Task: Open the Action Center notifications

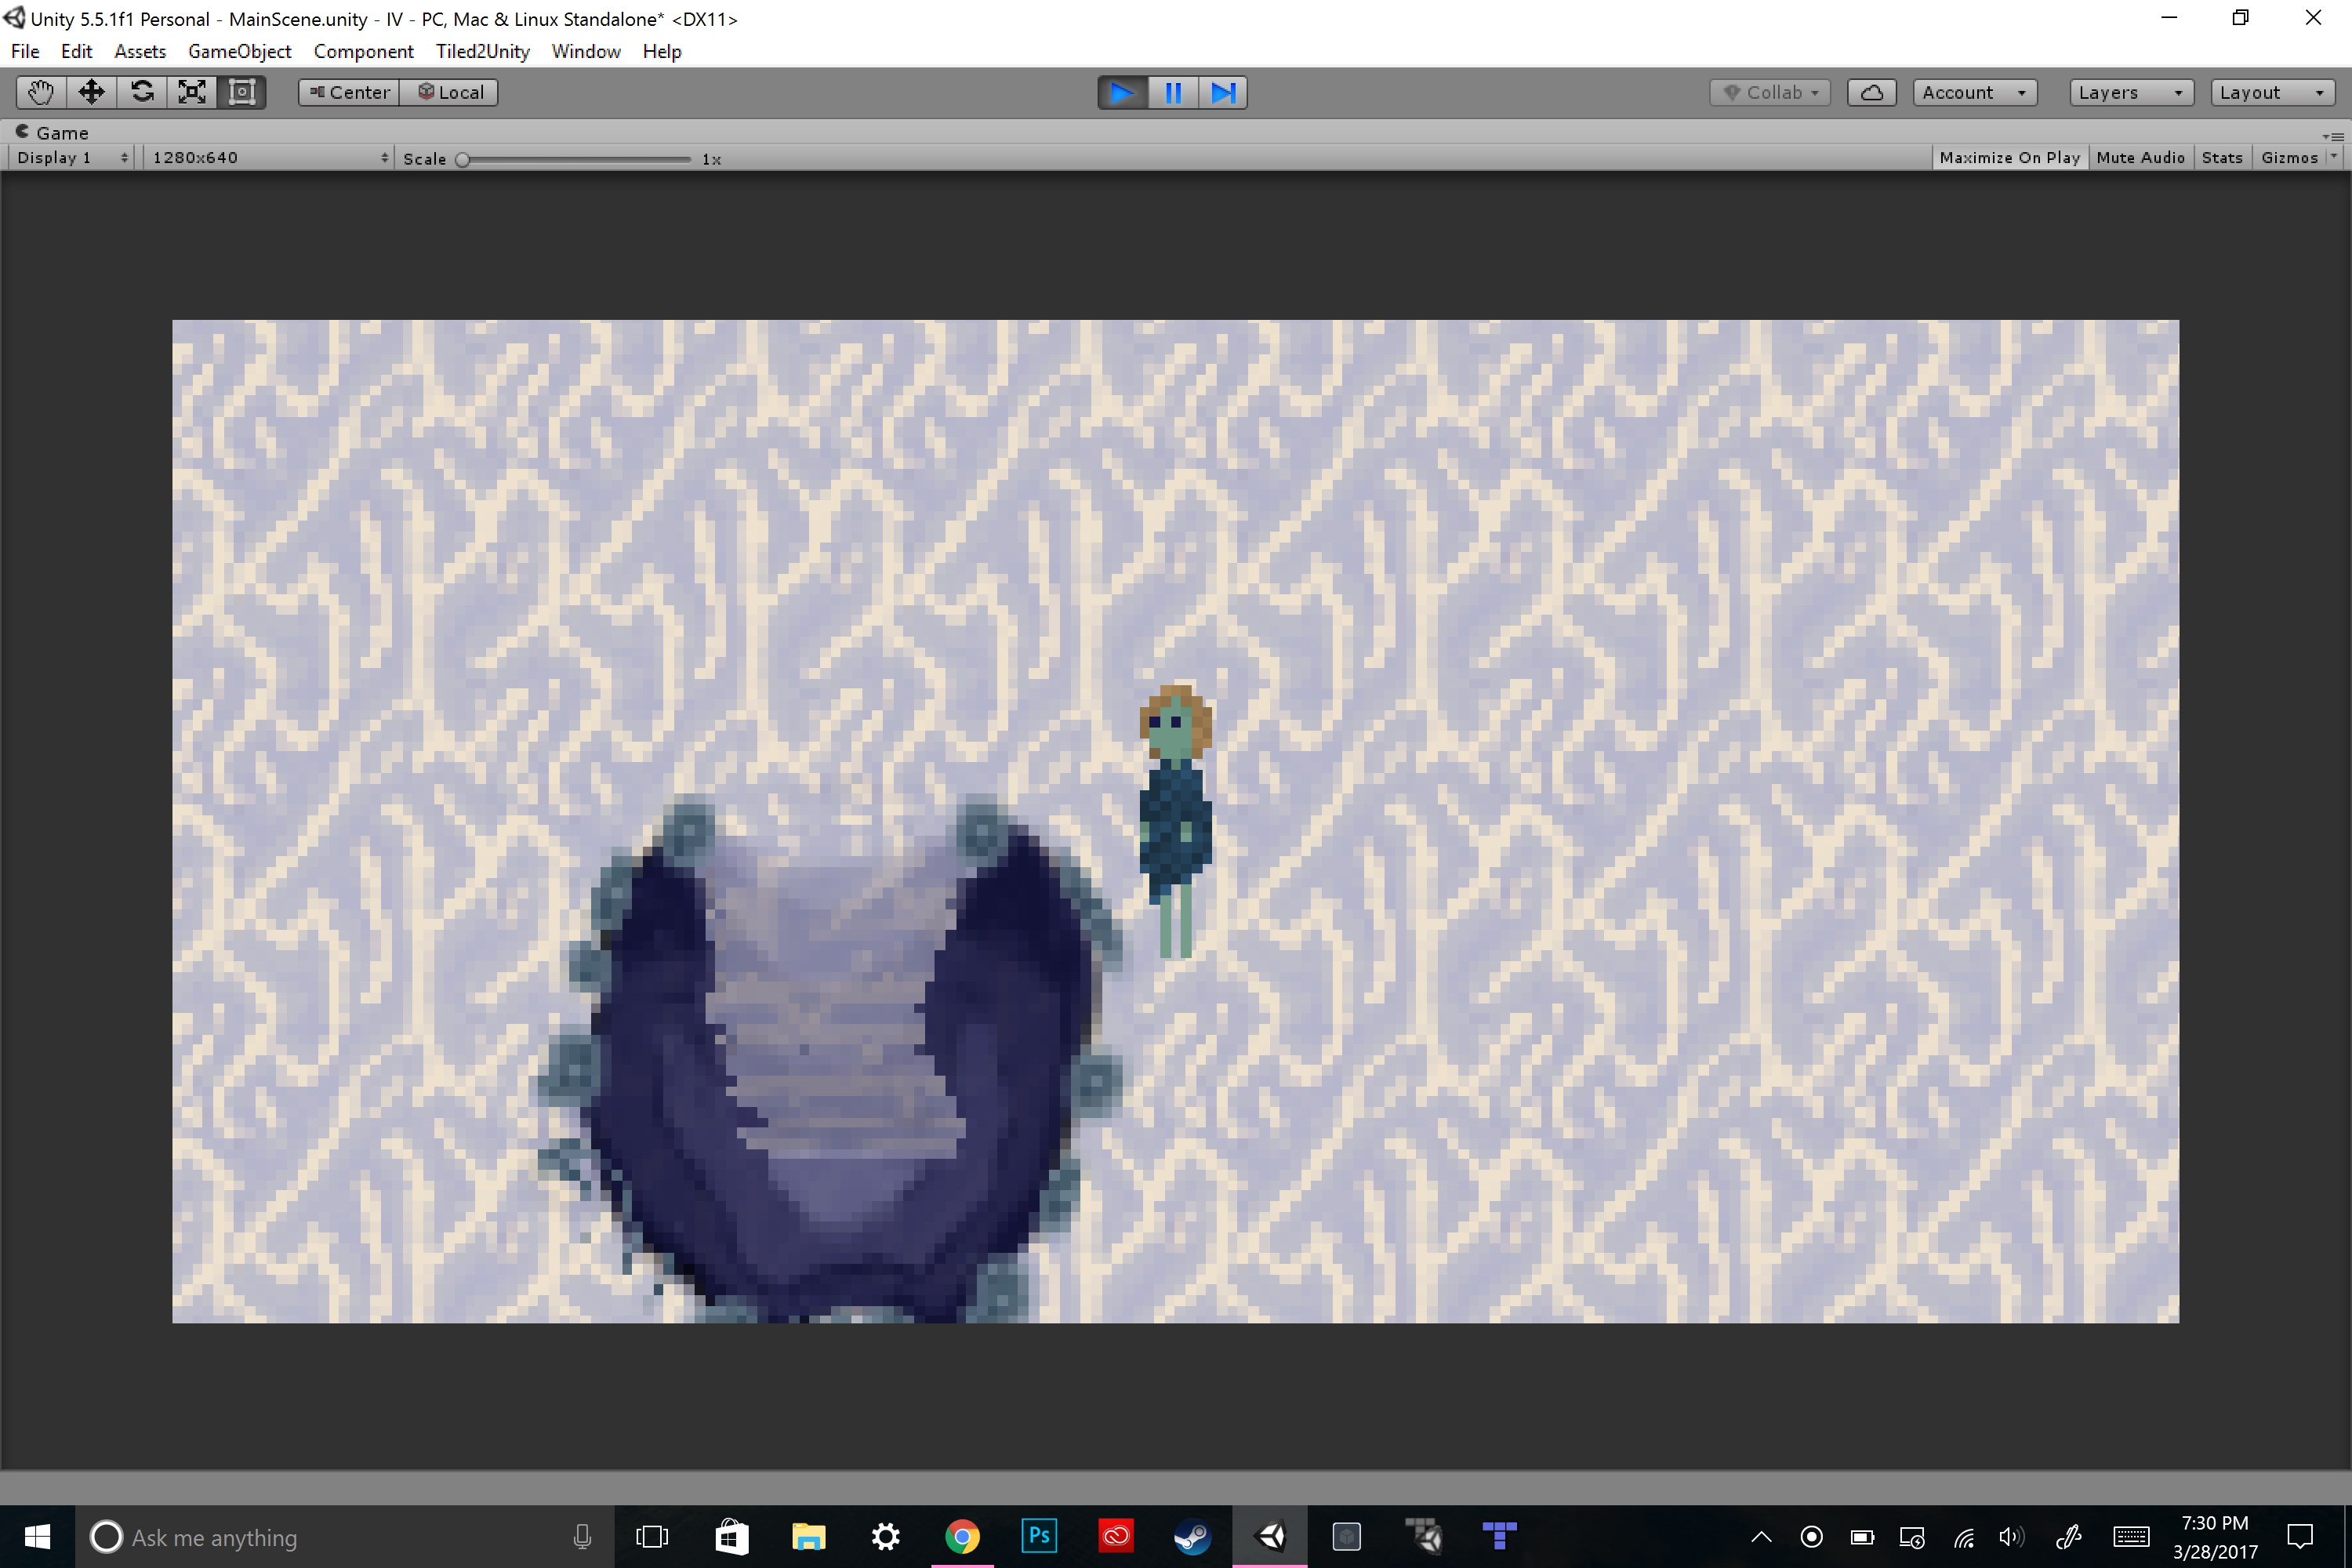Action: point(2300,1538)
